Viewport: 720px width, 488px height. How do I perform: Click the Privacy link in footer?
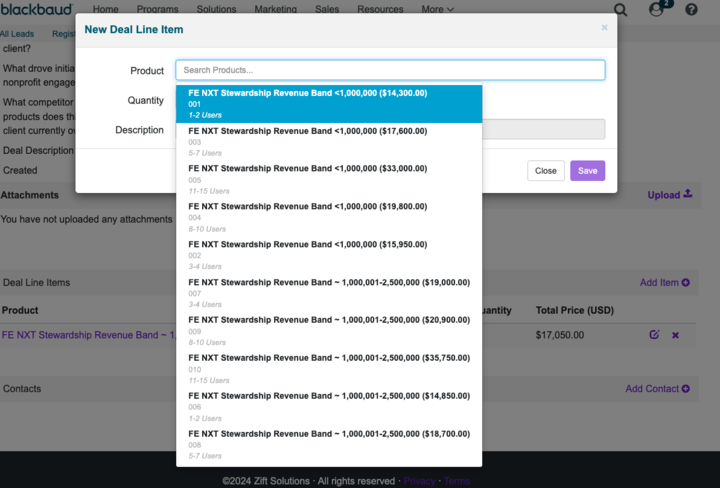point(419,481)
